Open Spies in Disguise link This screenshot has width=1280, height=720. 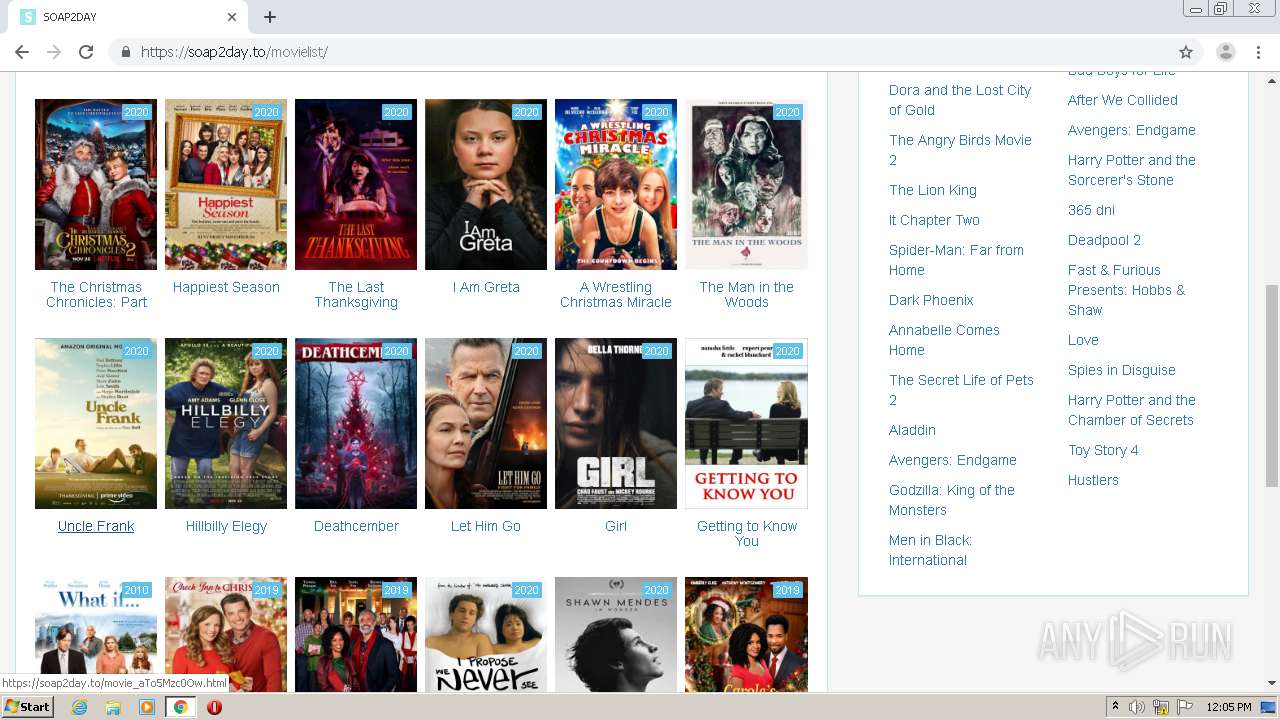tap(1121, 370)
